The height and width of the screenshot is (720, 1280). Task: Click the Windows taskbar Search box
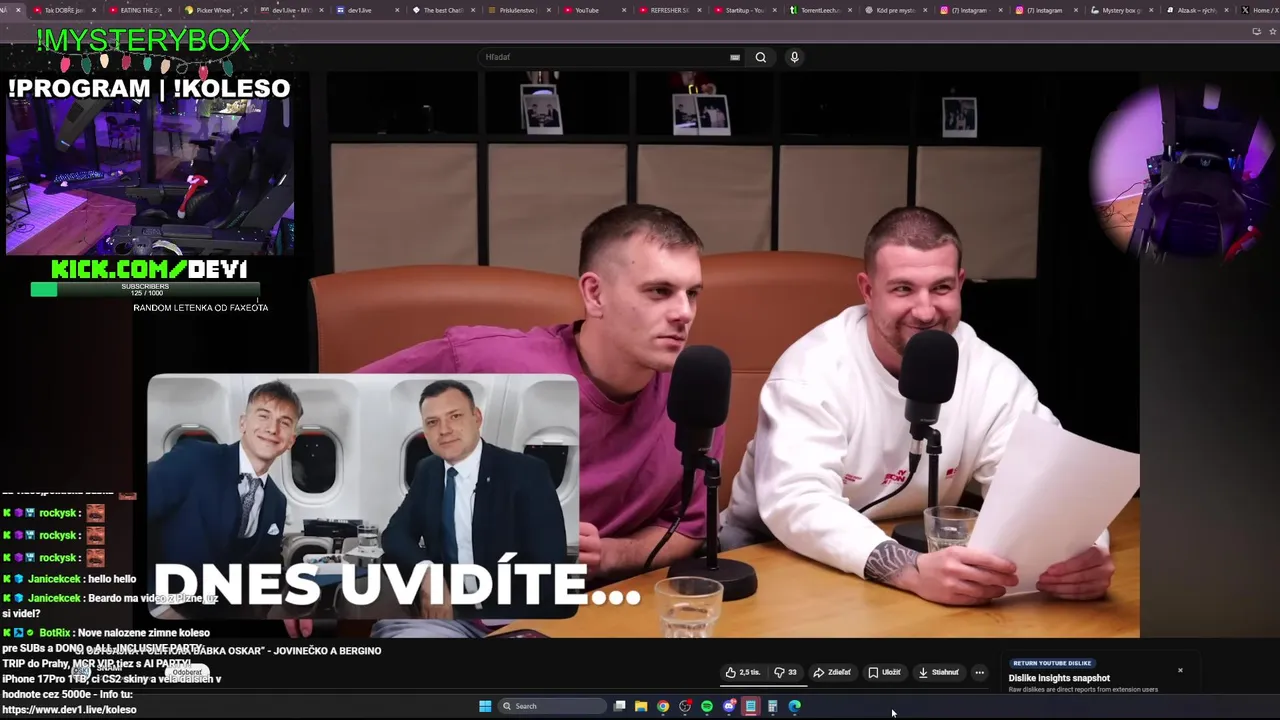tap(551, 706)
